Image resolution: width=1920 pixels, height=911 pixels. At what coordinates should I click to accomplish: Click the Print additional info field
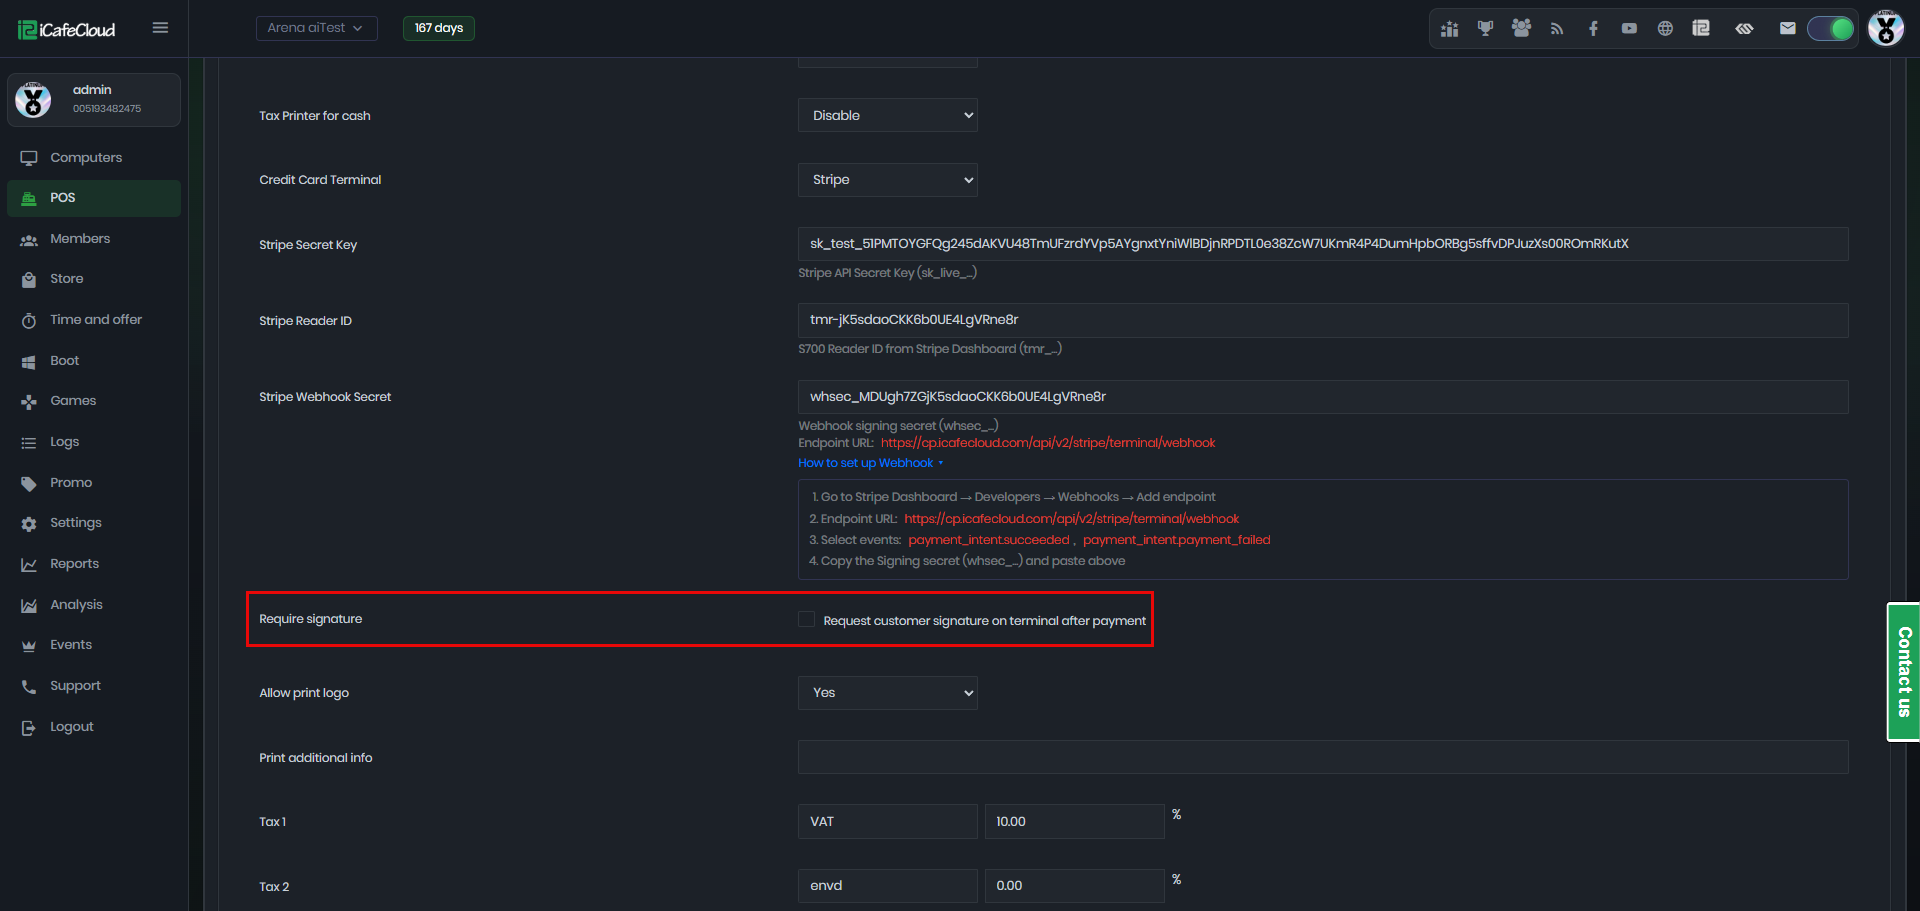pos(1322,757)
